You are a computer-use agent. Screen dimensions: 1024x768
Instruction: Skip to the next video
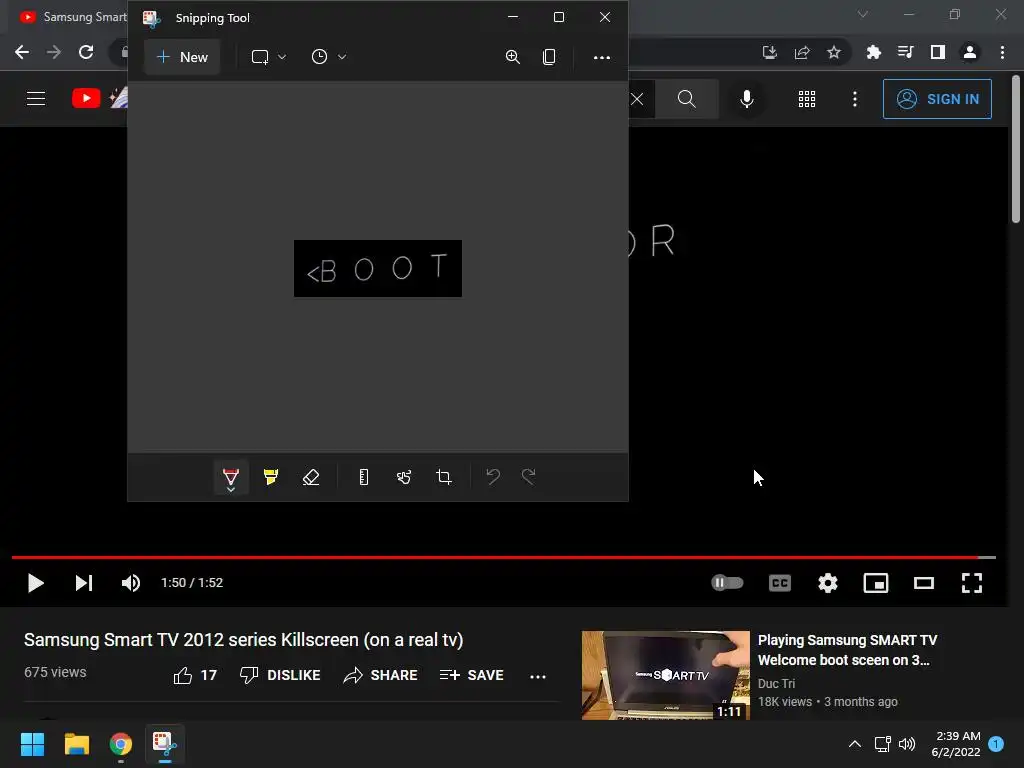pyautogui.click(x=84, y=583)
